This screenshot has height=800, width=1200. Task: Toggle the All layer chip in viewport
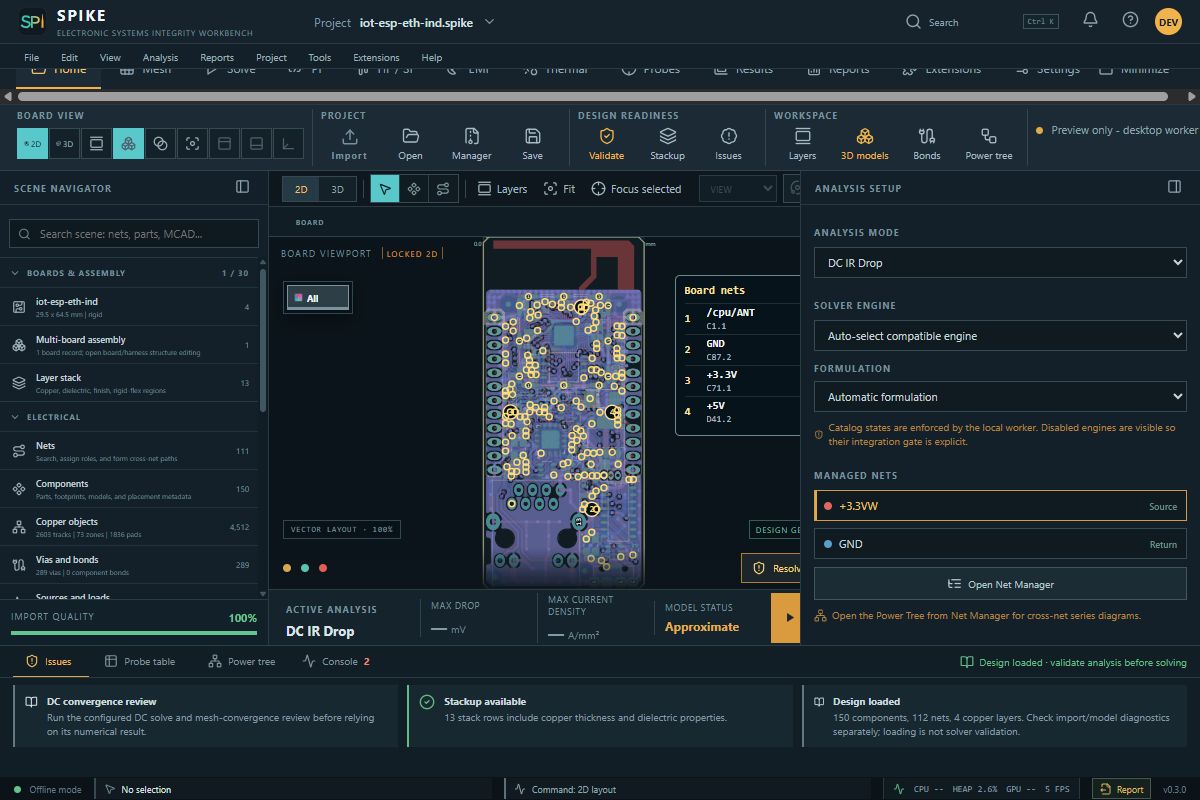(317, 297)
